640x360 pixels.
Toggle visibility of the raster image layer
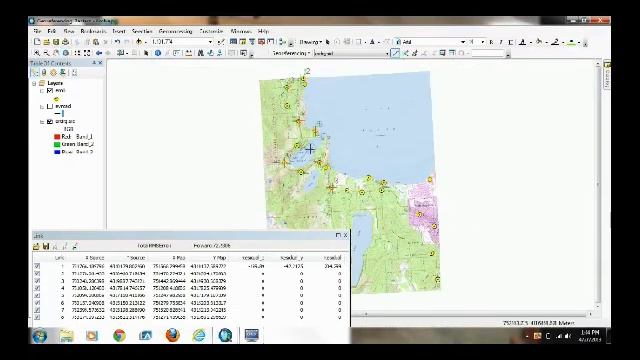50,122
